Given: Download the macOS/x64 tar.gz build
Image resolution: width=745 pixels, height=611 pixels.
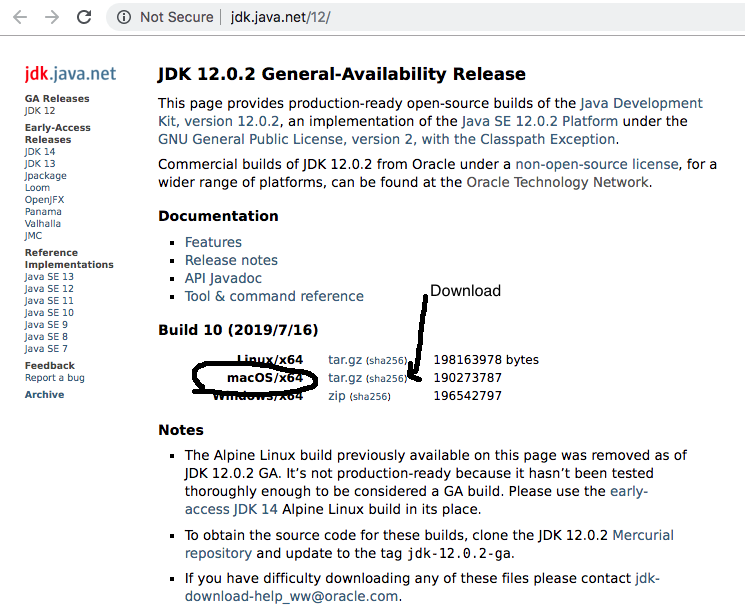Looking at the screenshot, I should (345, 378).
